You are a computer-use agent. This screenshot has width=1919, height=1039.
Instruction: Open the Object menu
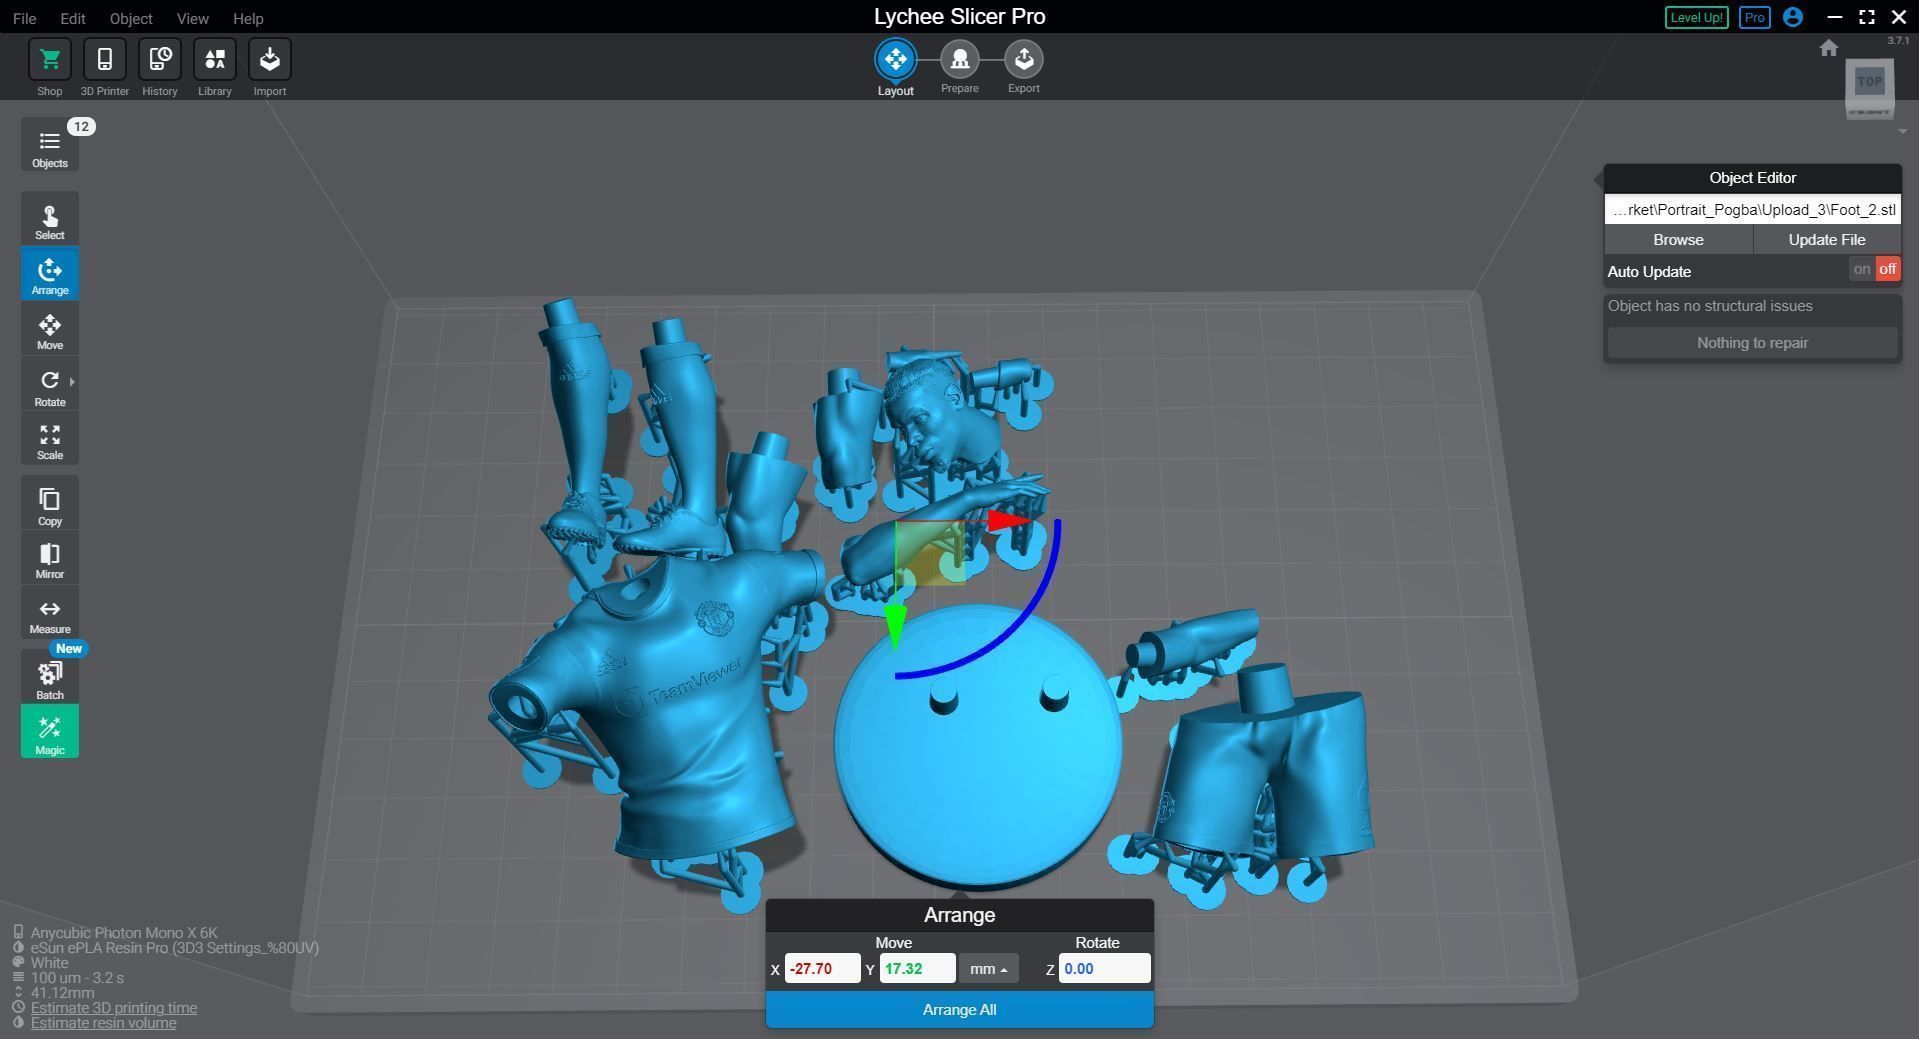coord(131,18)
